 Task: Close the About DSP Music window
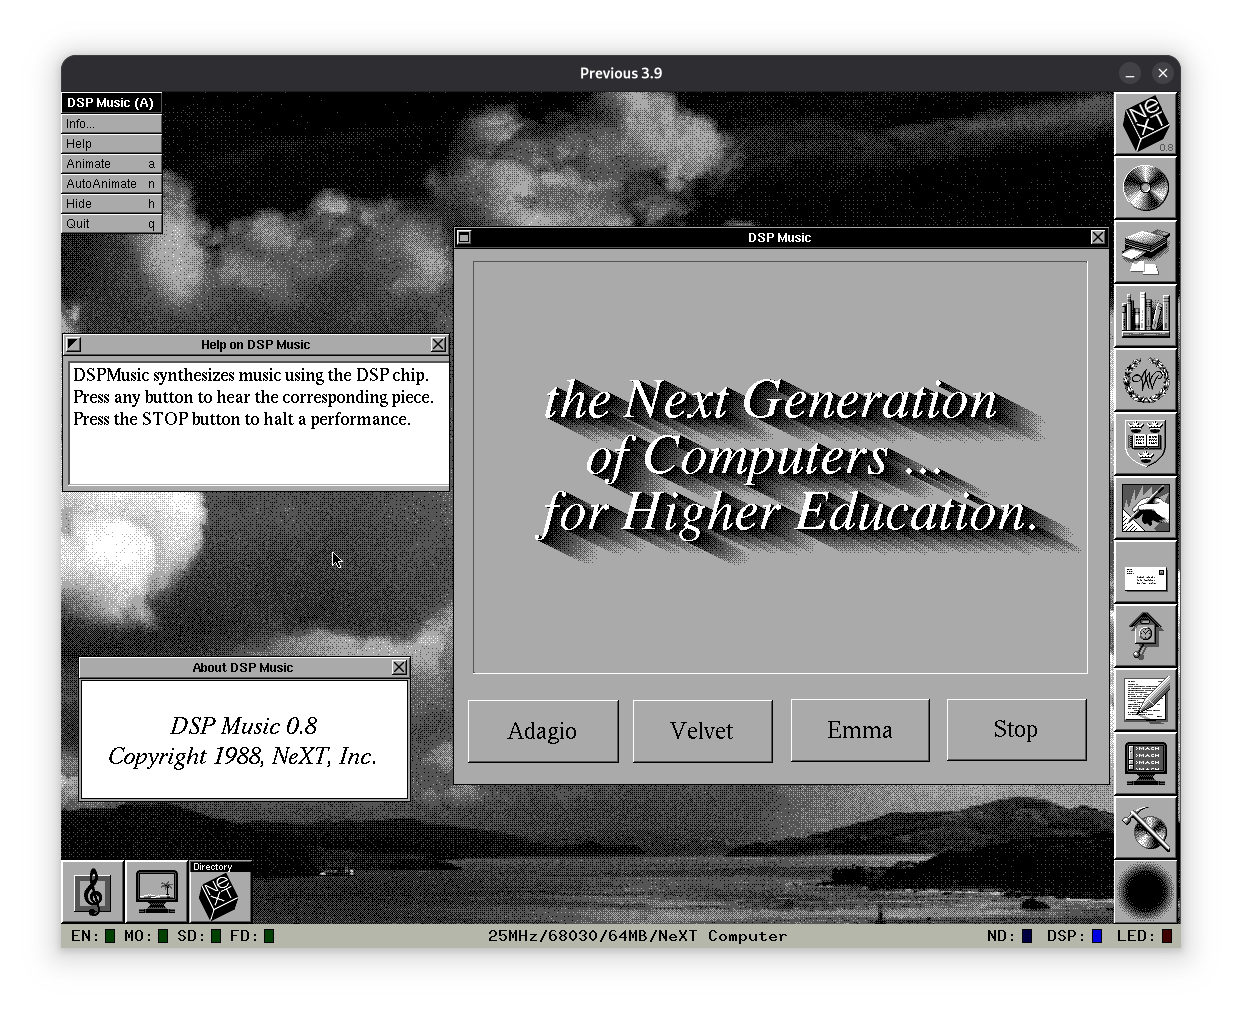(400, 667)
